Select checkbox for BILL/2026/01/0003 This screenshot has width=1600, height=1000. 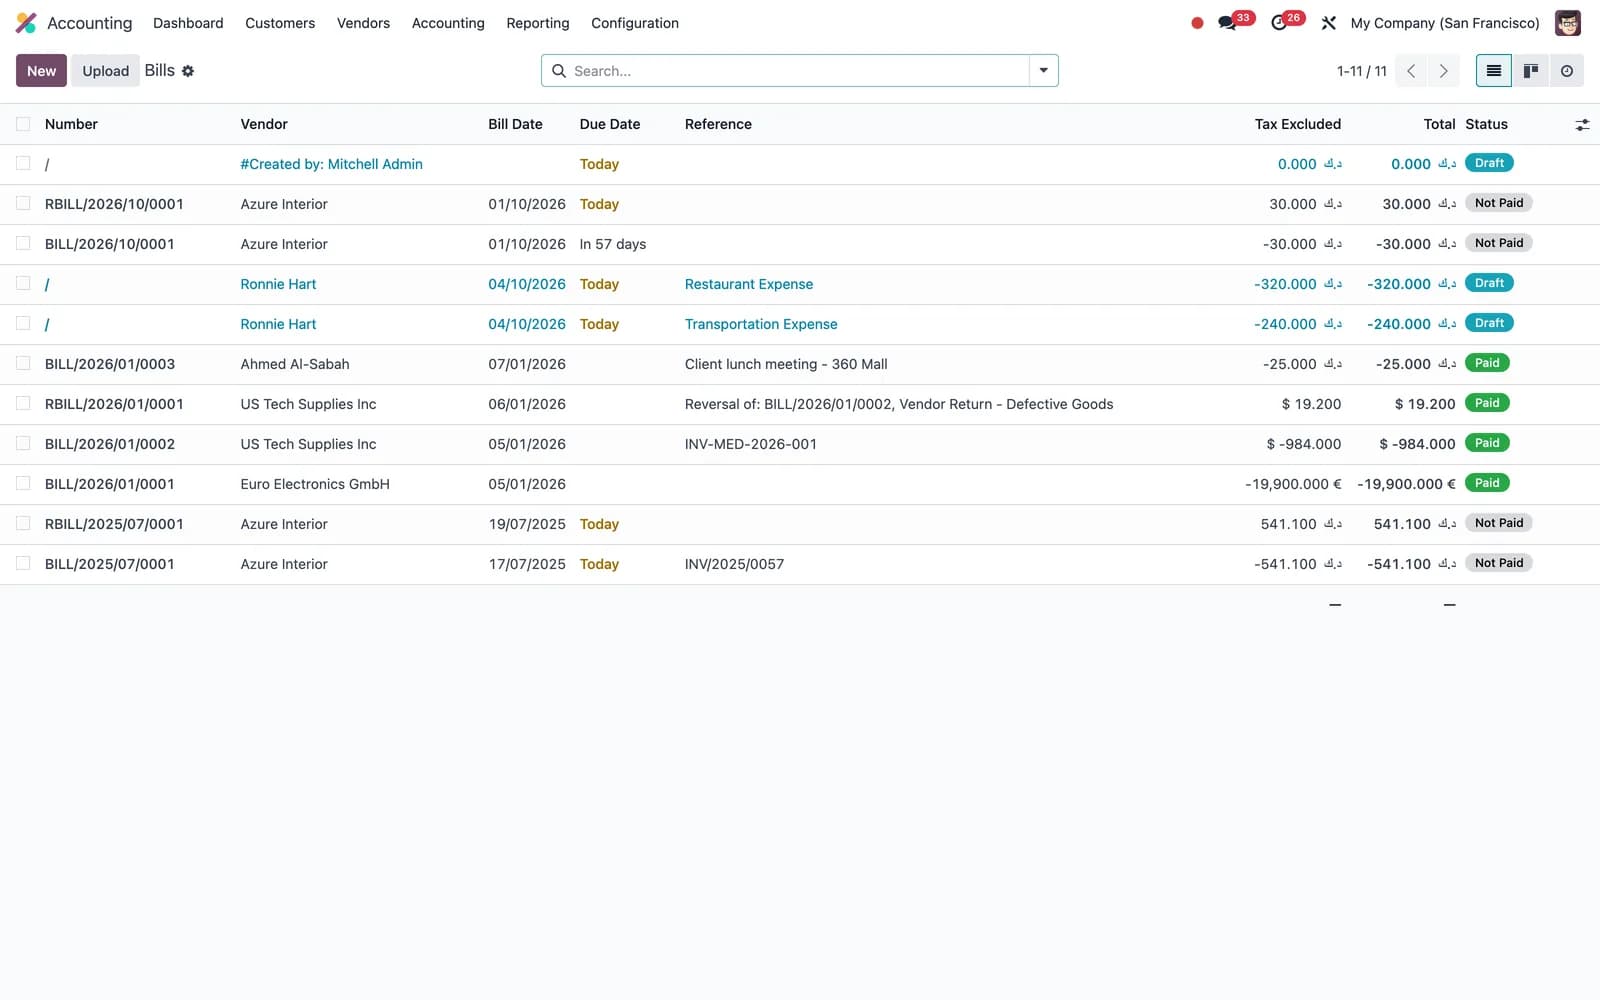(23, 363)
